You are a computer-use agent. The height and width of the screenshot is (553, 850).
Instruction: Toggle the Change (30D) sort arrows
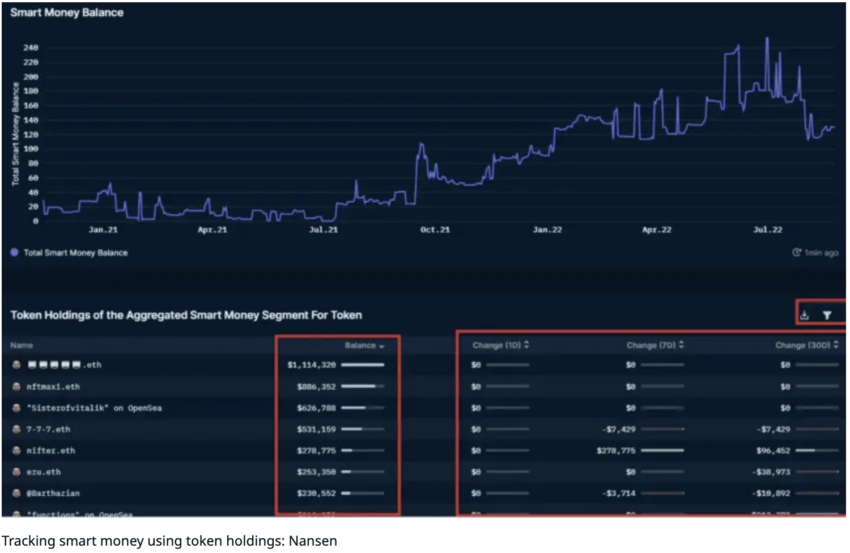coord(836,345)
